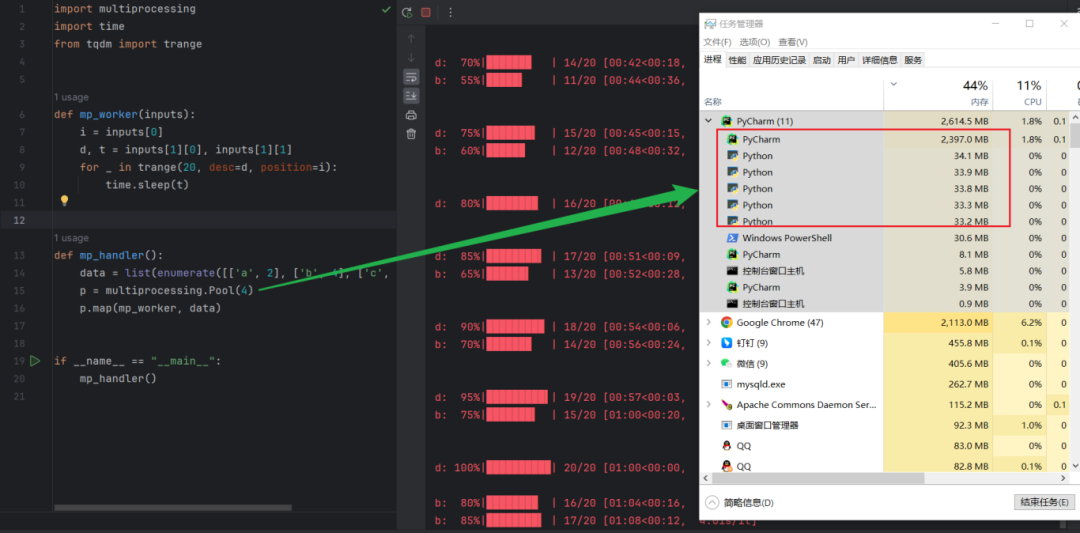Expand the 微信 (9) process group
Image resolution: width=1080 pixels, height=533 pixels.
click(x=708, y=364)
